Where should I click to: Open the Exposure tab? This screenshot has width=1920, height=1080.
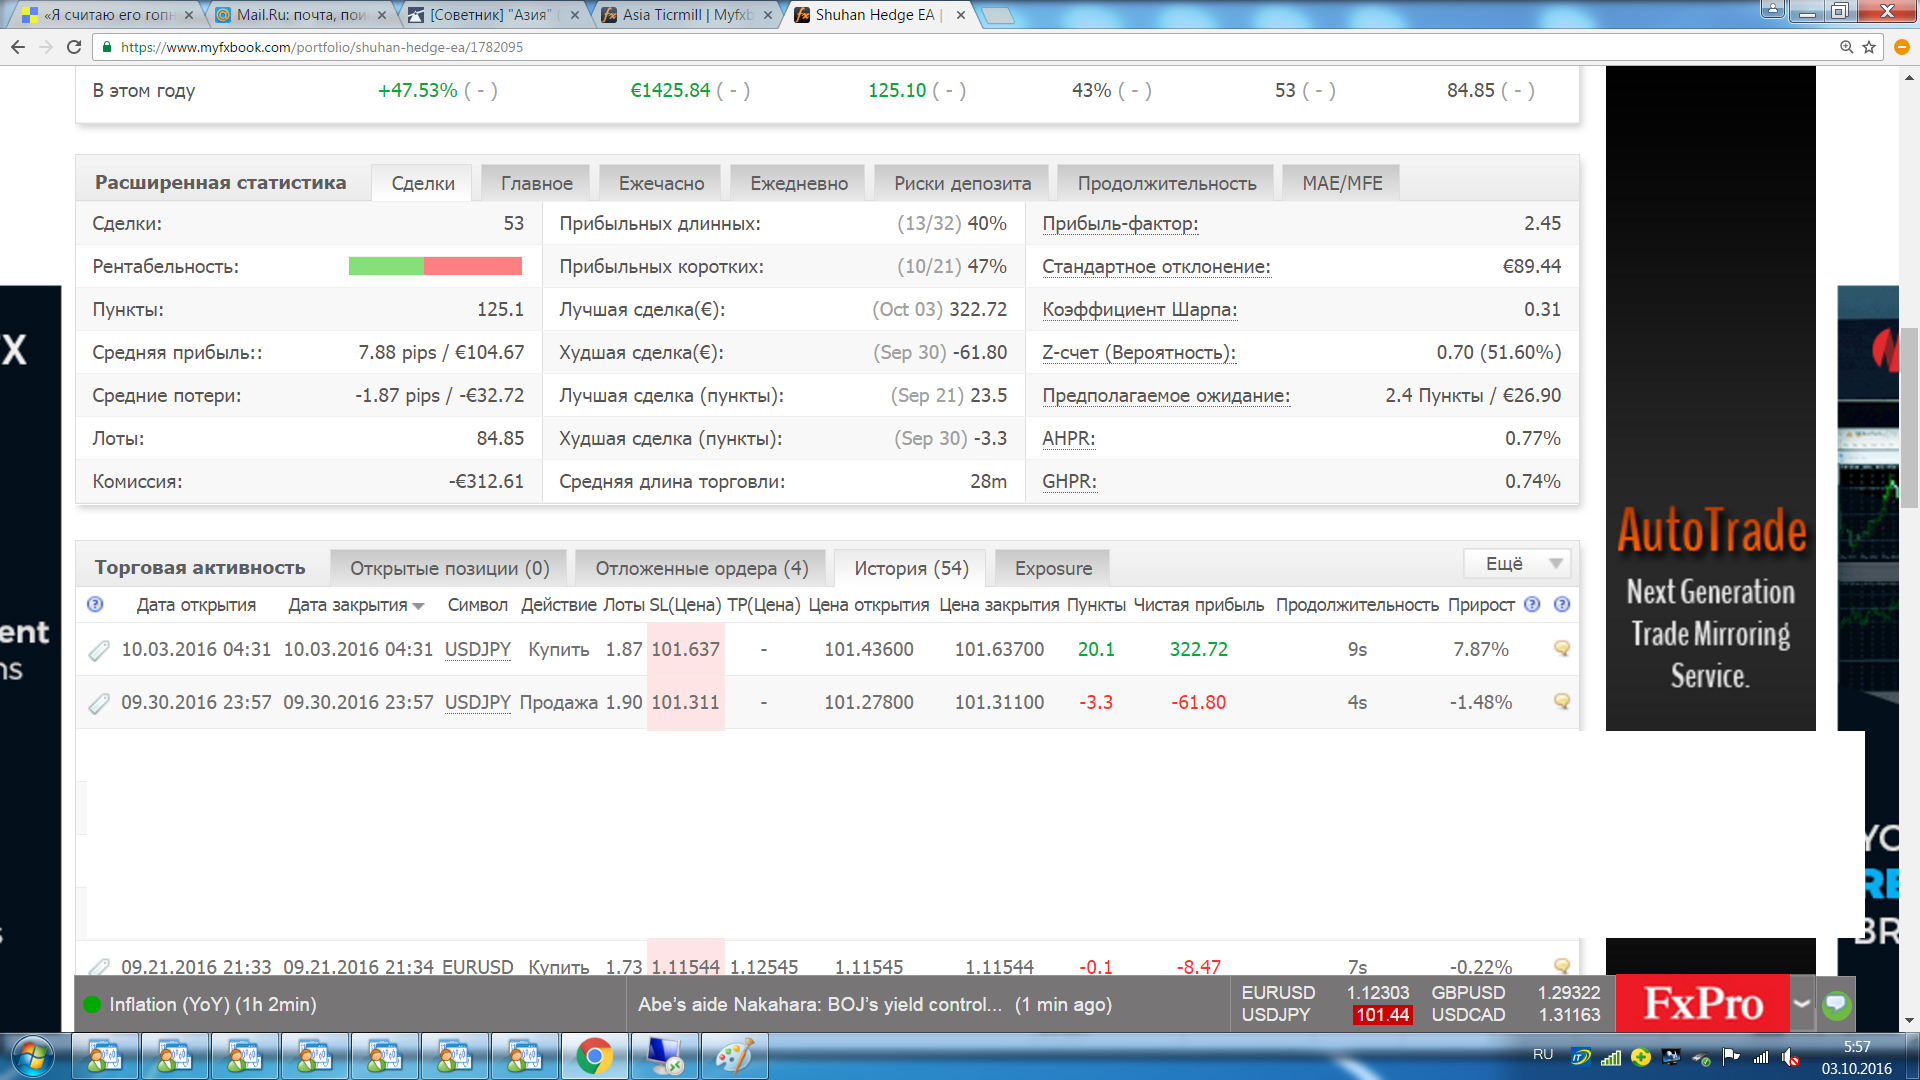click(1053, 568)
